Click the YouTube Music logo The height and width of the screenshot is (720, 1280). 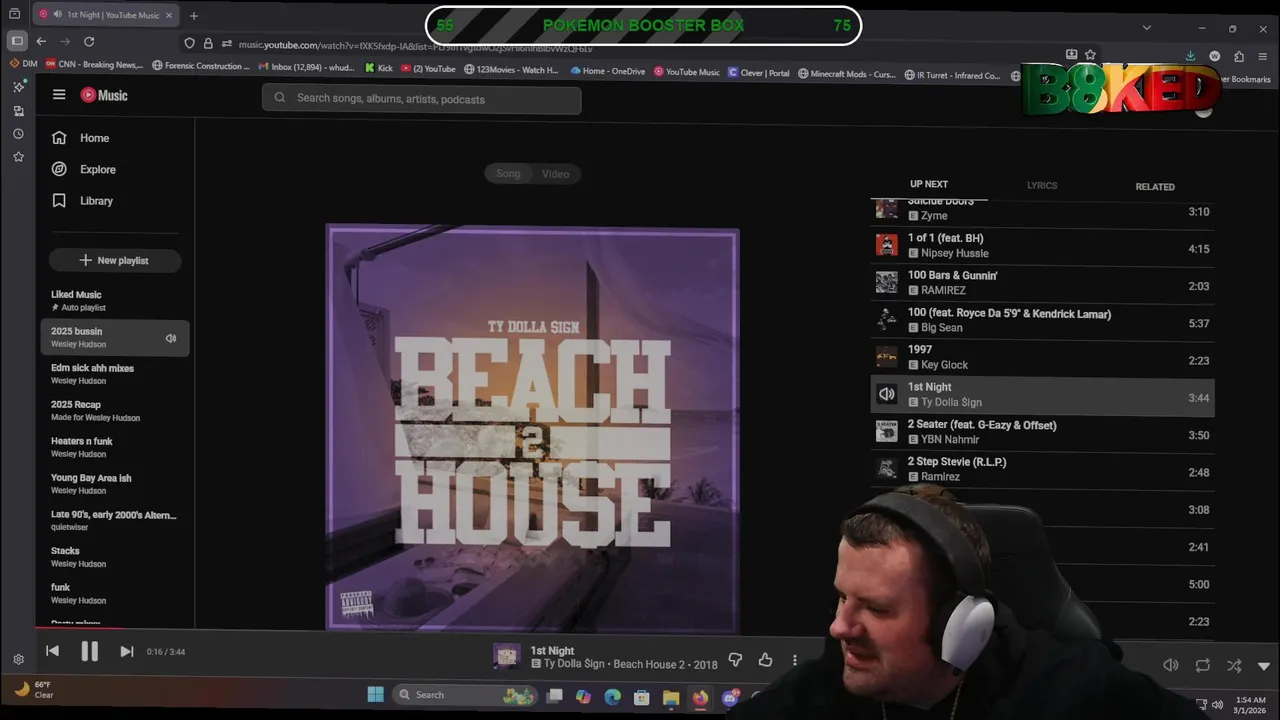104,95
